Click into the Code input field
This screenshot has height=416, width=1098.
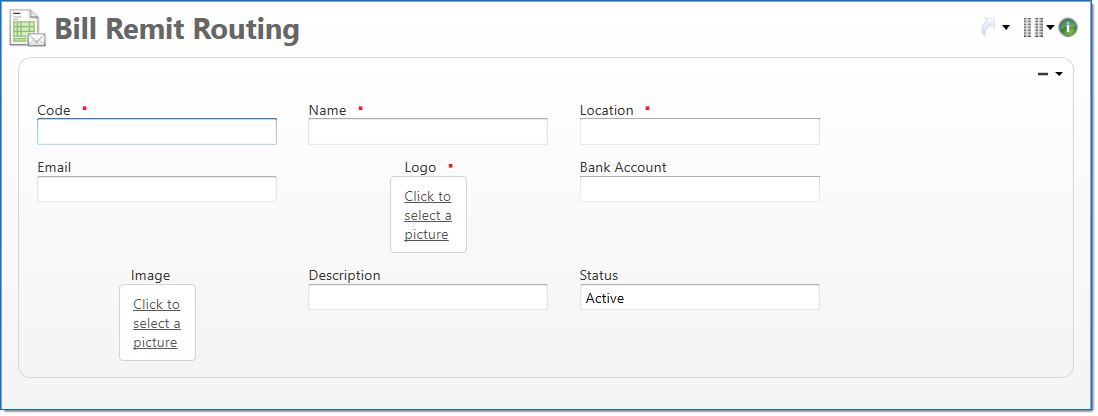157,132
